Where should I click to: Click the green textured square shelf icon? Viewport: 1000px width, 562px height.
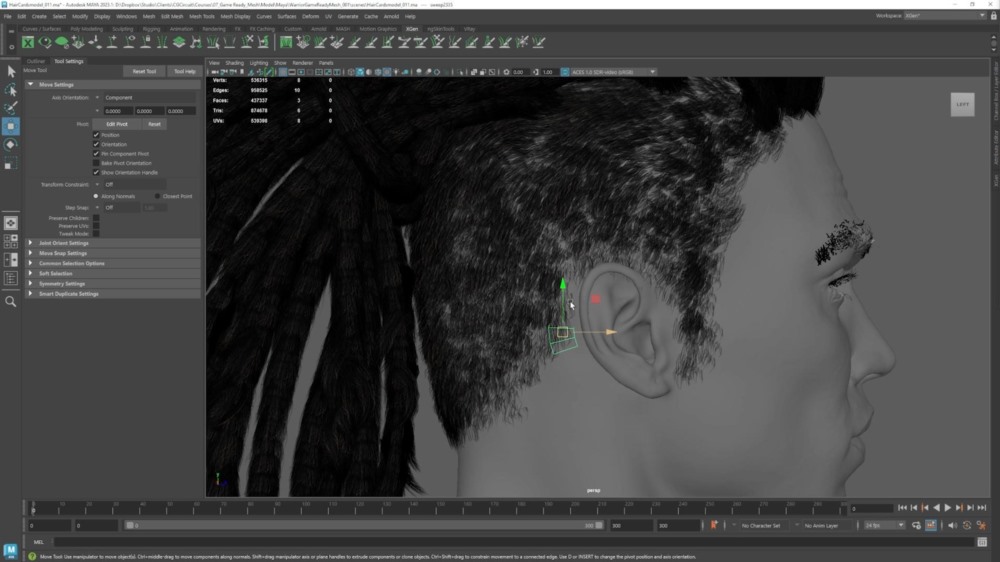pyautogui.click(x=286, y=42)
